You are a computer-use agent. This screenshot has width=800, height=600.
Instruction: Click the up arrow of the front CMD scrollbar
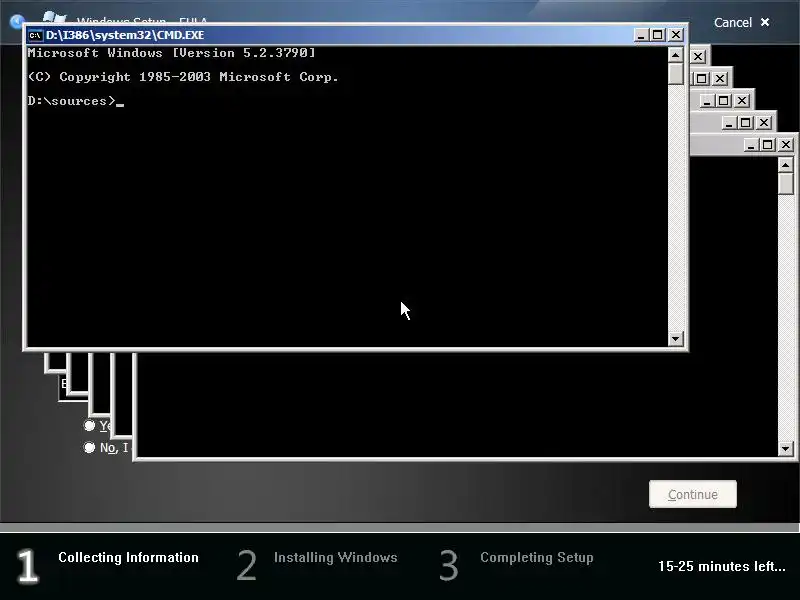676,55
